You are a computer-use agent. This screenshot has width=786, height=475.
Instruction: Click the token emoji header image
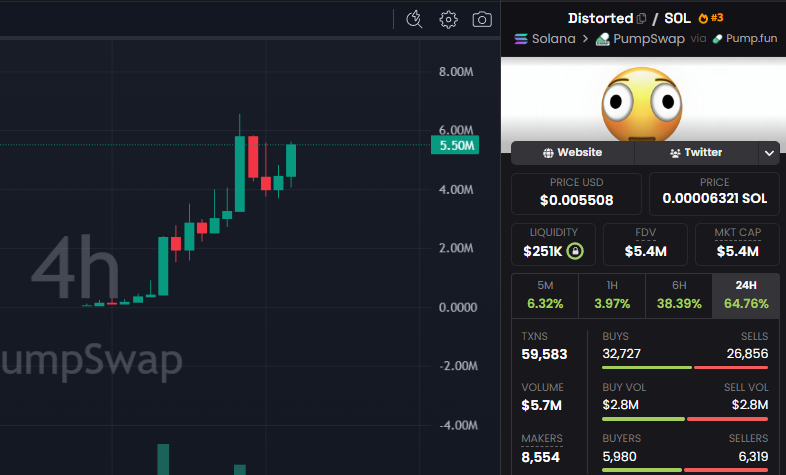(642, 104)
